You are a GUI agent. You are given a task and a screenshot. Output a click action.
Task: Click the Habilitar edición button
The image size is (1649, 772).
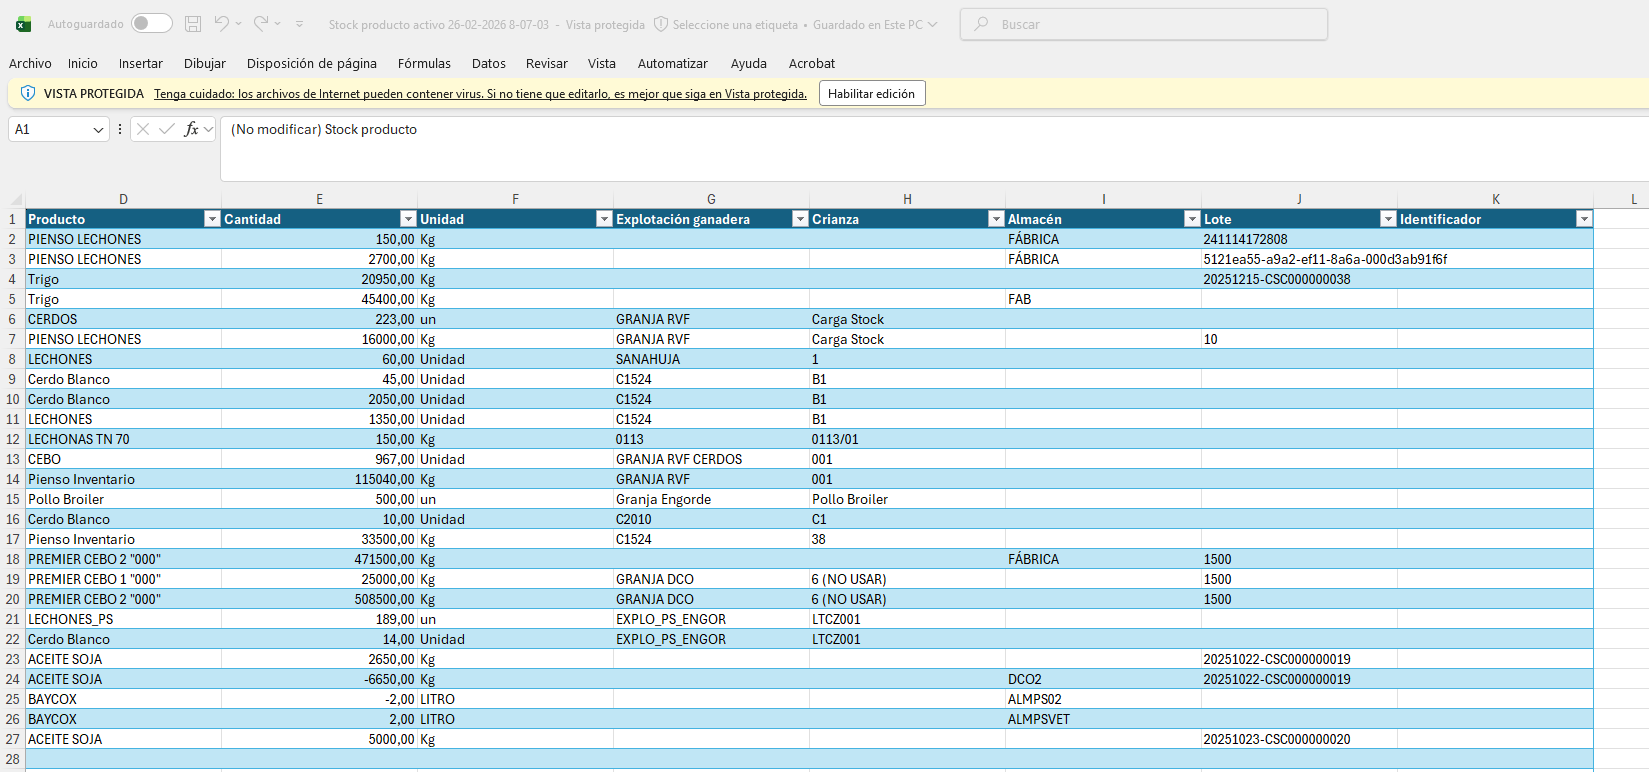871,93
